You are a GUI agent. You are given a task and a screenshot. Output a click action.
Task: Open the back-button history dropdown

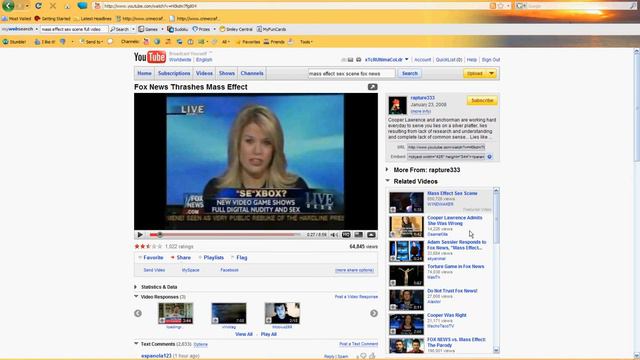coord(27,6)
